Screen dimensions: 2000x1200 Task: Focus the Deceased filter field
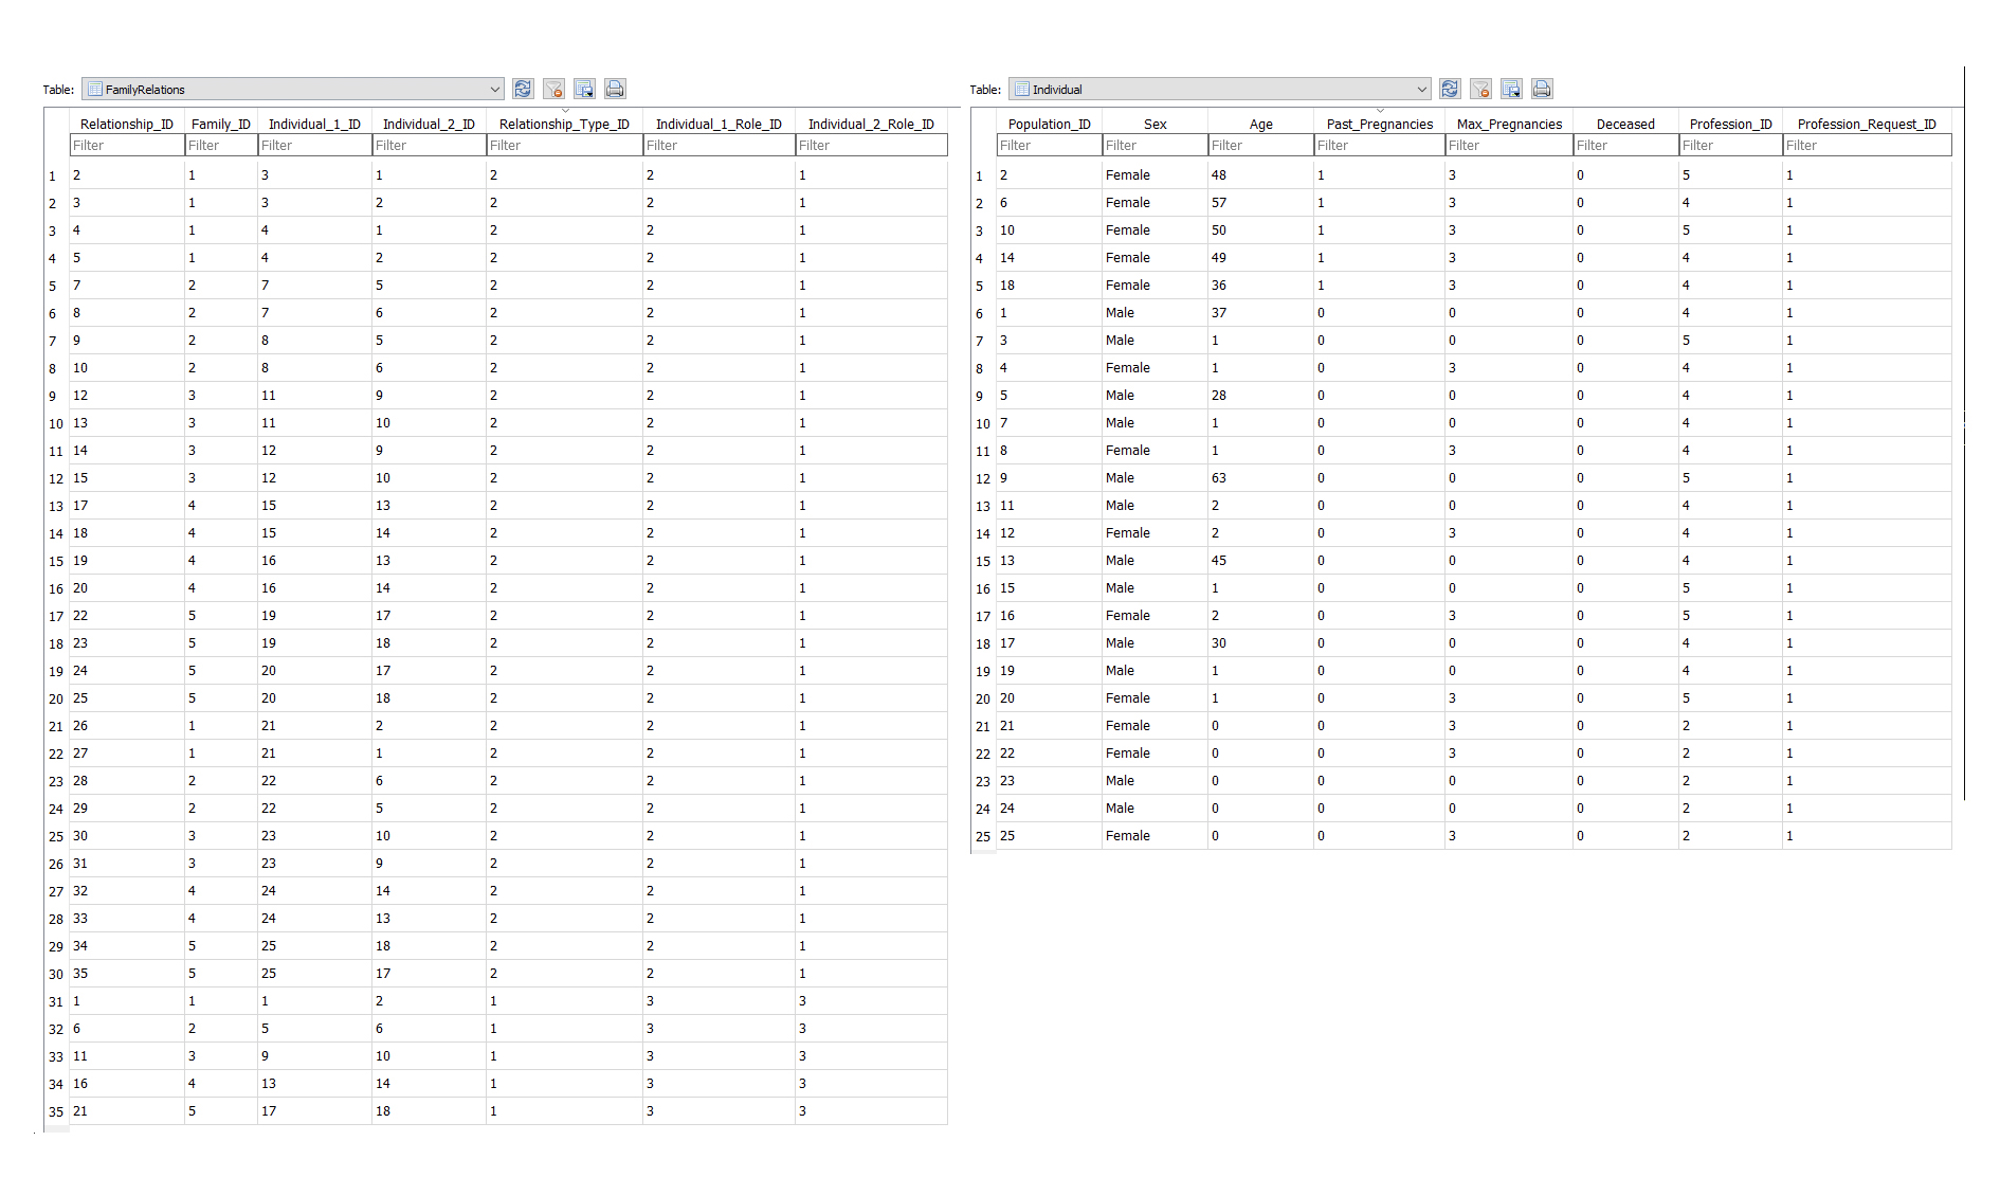tap(1626, 145)
